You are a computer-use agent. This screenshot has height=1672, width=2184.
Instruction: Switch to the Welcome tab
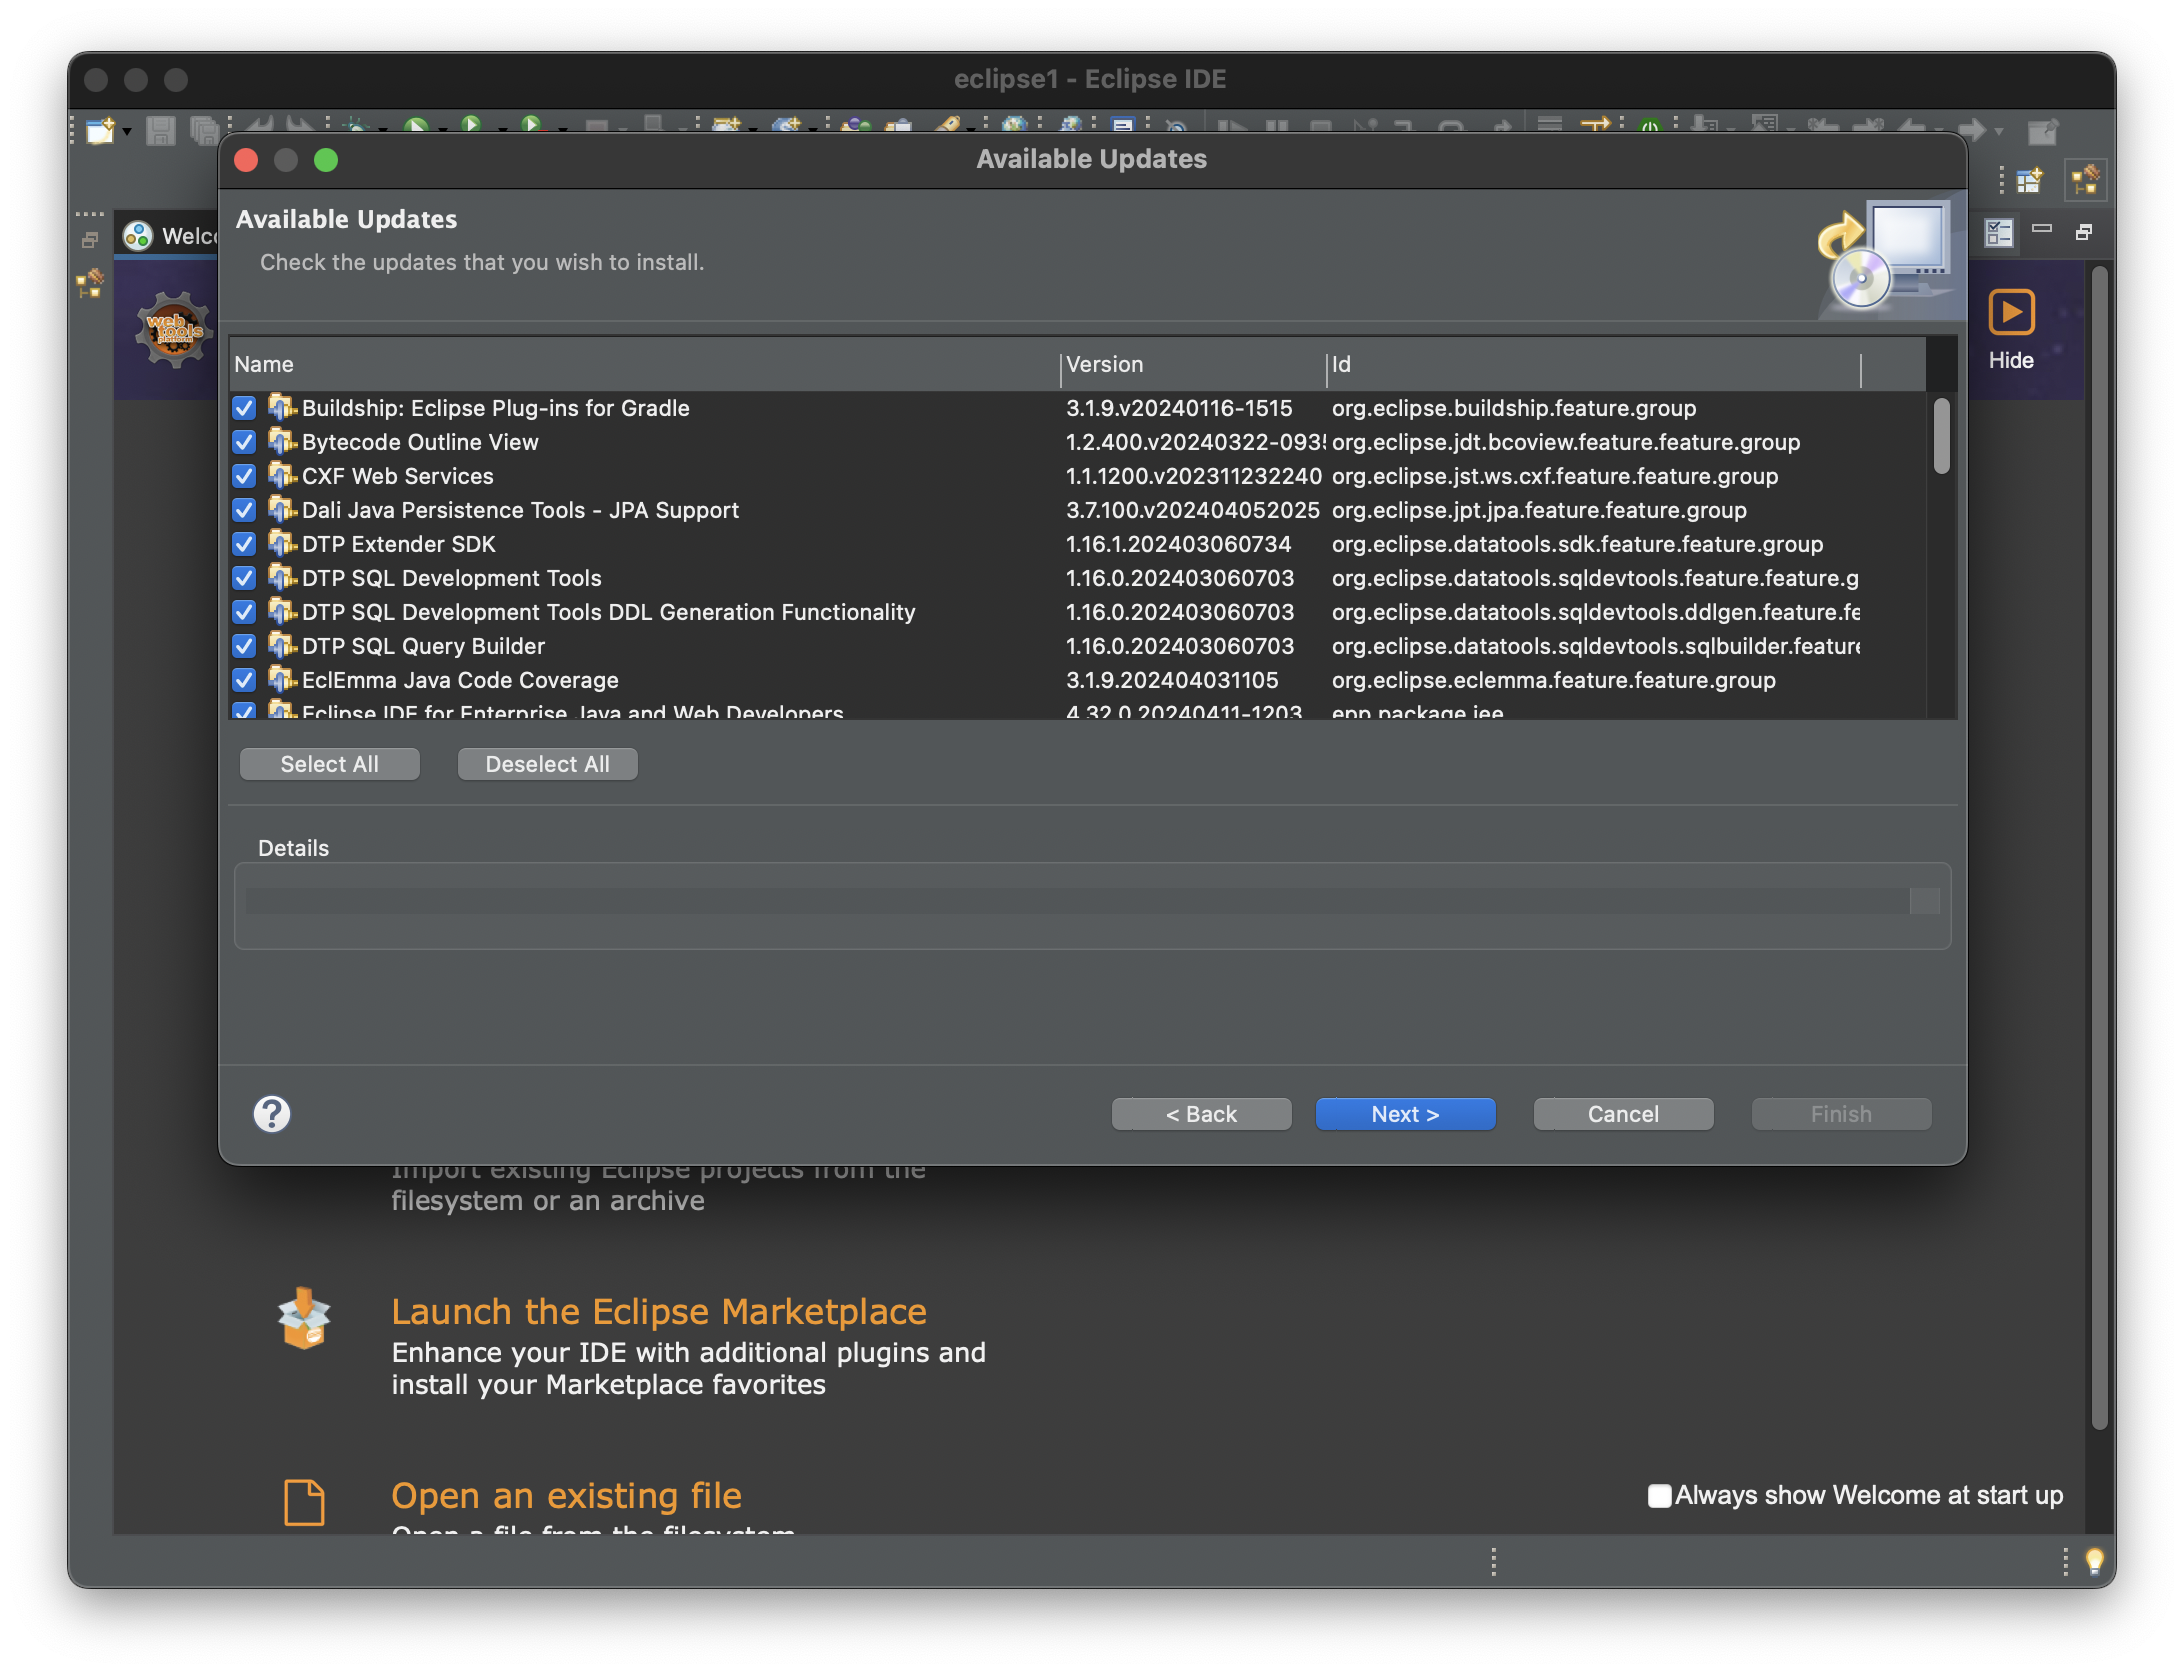[x=170, y=236]
